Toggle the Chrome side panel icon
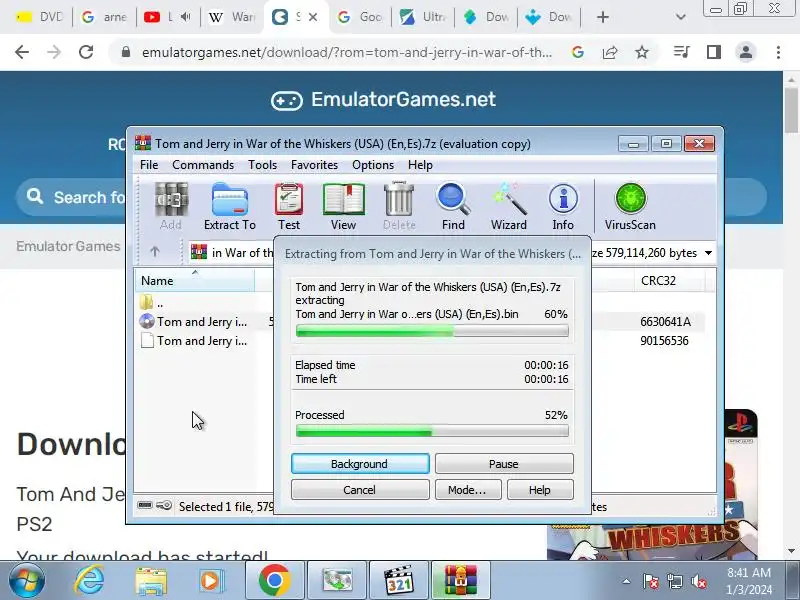 pos(714,52)
